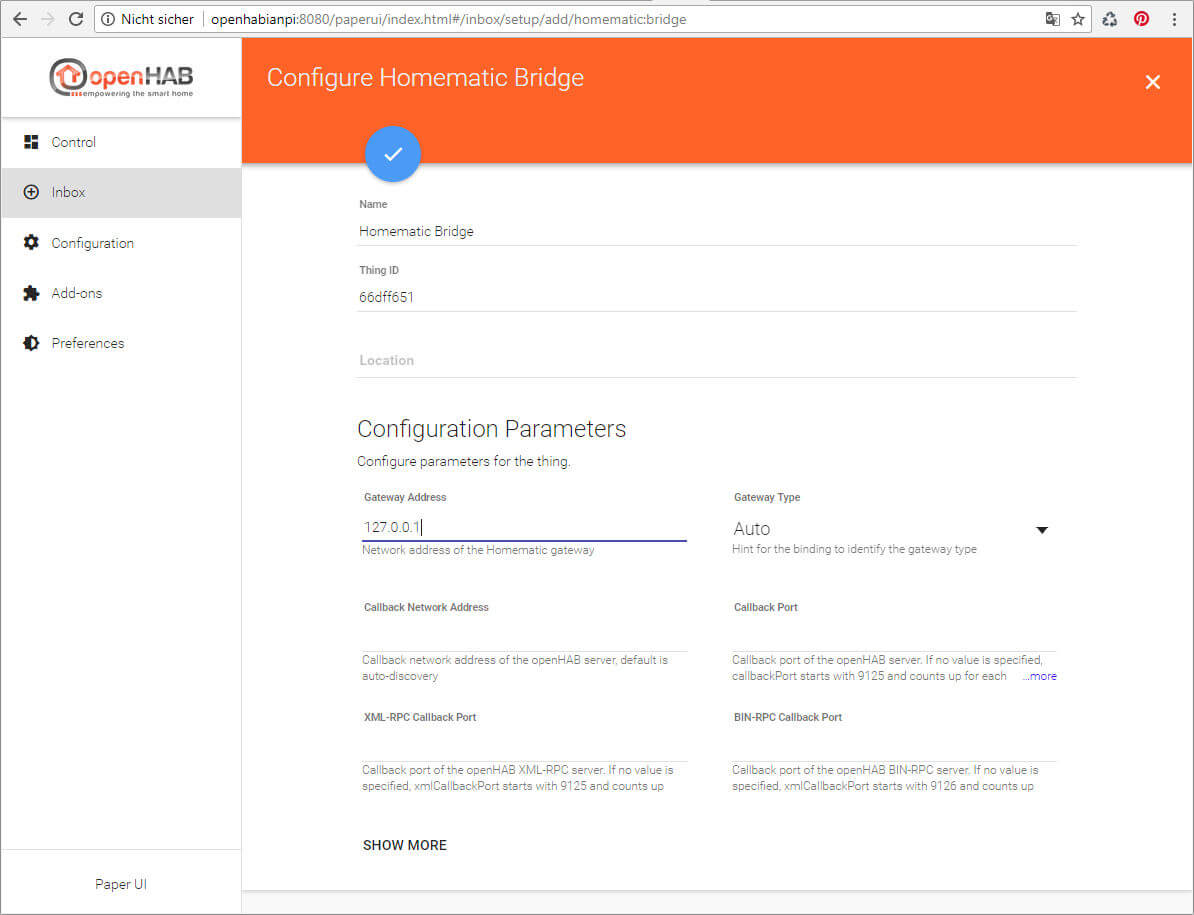Image resolution: width=1194 pixels, height=915 pixels.
Task: Click the Pinterest extension icon
Action: 1141,19
